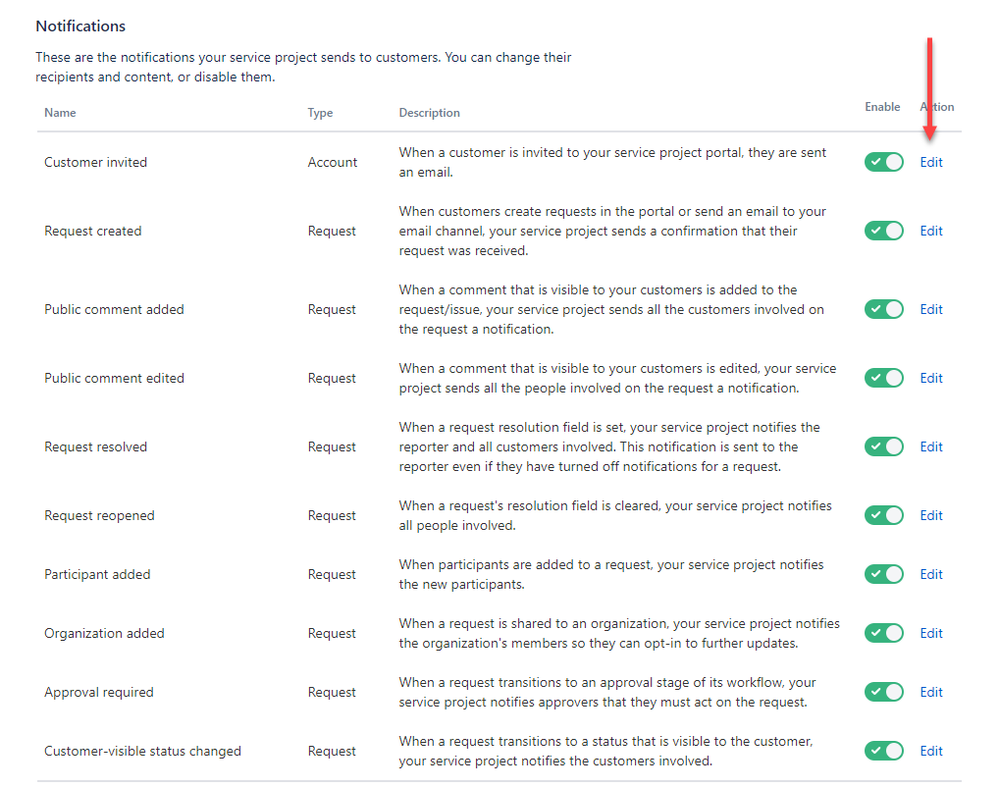Disable the Public comment edited toggle

[x=883, y=378]
